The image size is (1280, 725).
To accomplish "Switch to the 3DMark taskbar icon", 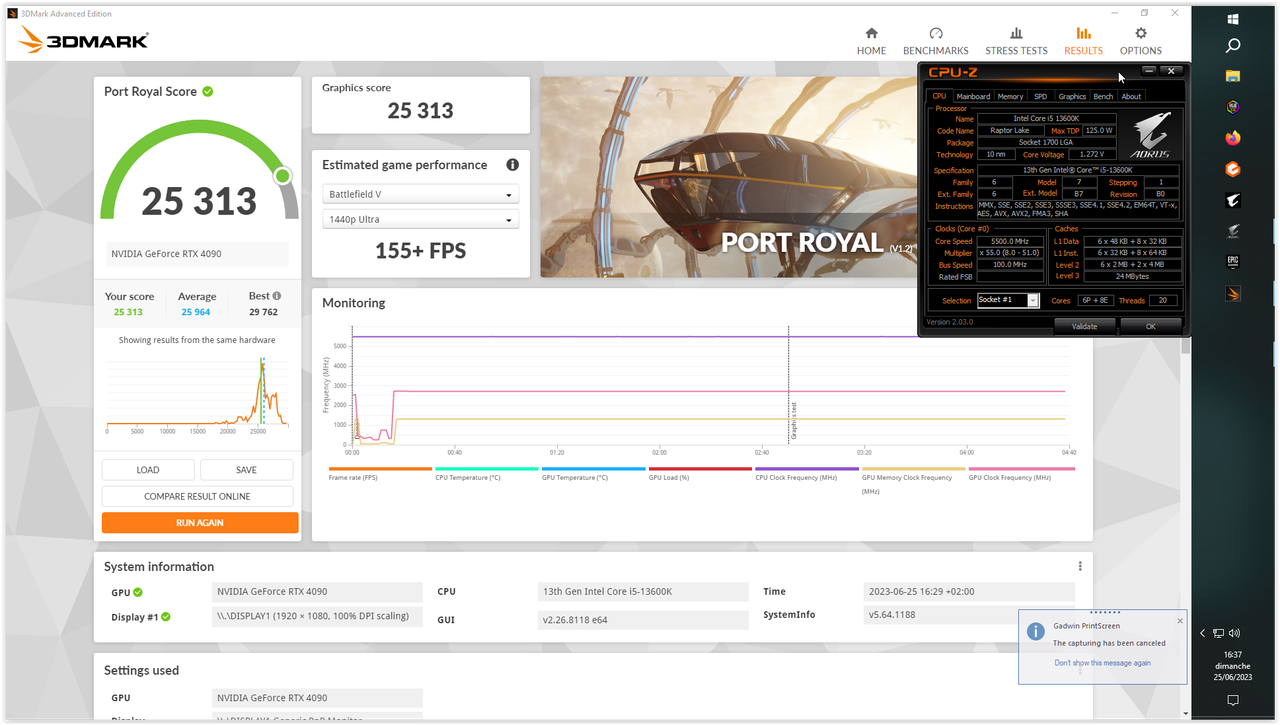I will point(1233,294).
